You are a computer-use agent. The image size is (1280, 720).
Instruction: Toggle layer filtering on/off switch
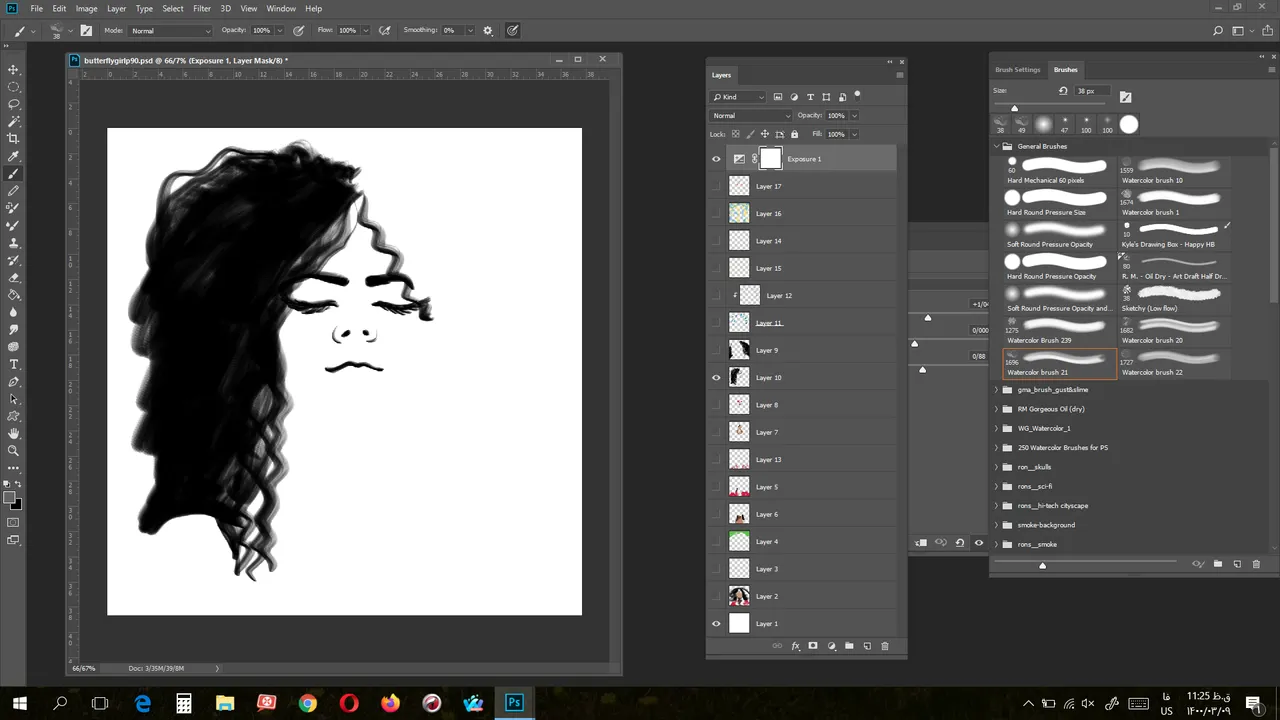(x=857, y=96)
